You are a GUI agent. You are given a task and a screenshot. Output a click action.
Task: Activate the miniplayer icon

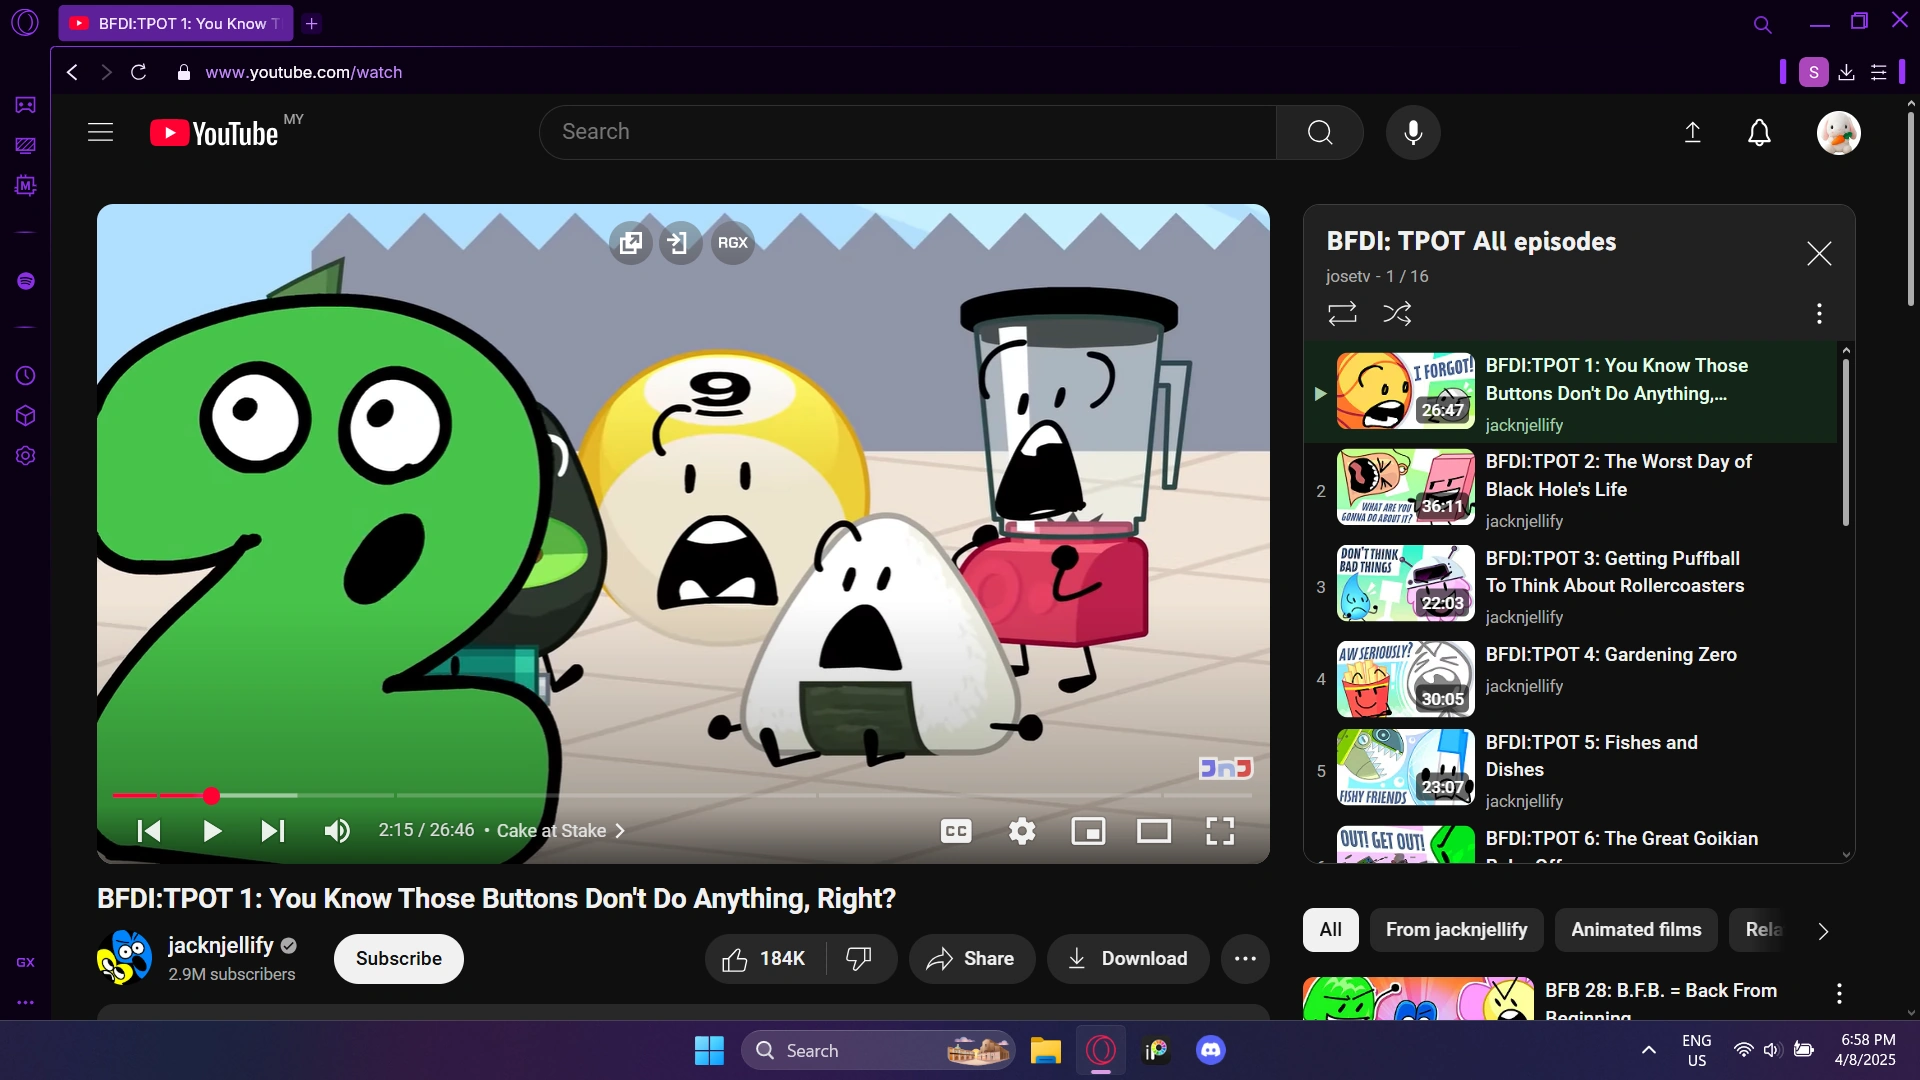[1089, 831]
